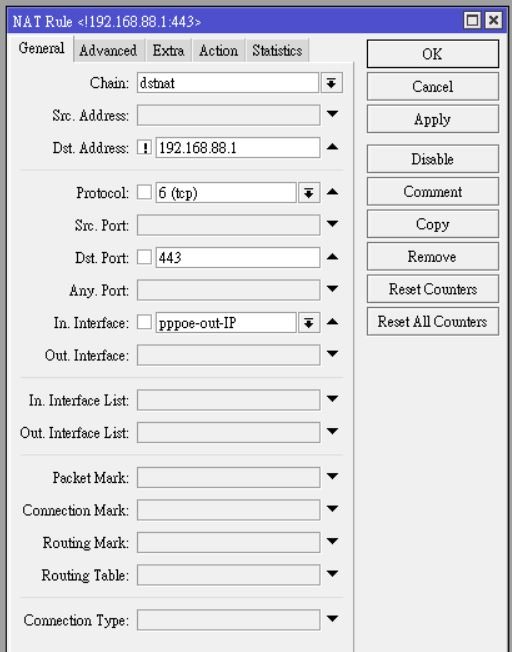Screen dimensions: 512x652
Task: Click the Protocol field showing 6 (tcp)
Action: click(226, 193)
